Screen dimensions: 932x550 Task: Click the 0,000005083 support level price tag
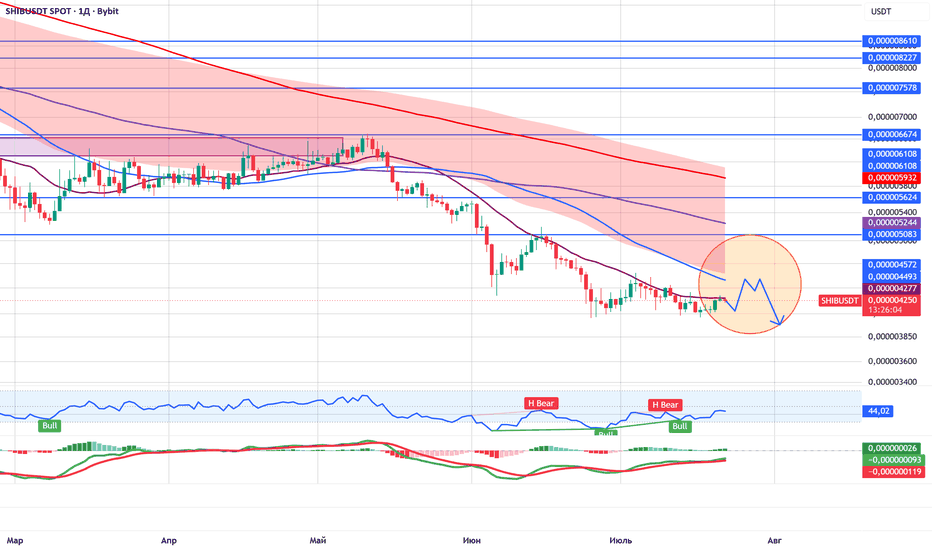(892, 234)
